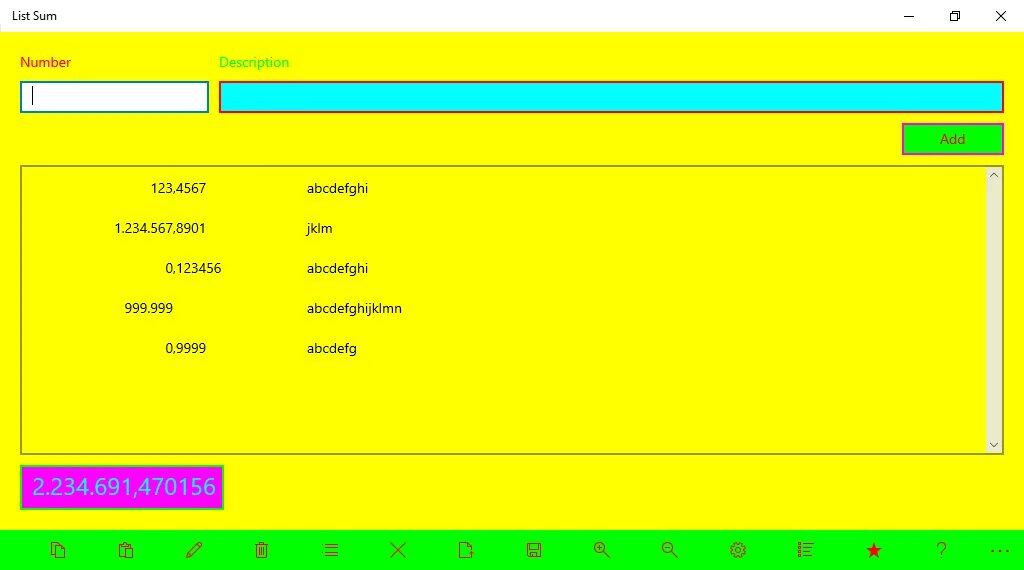Viewport: 1024px width, 570px height.
Task: Expand the toolbar with the three-dots button
Action: click(1000, 550)
